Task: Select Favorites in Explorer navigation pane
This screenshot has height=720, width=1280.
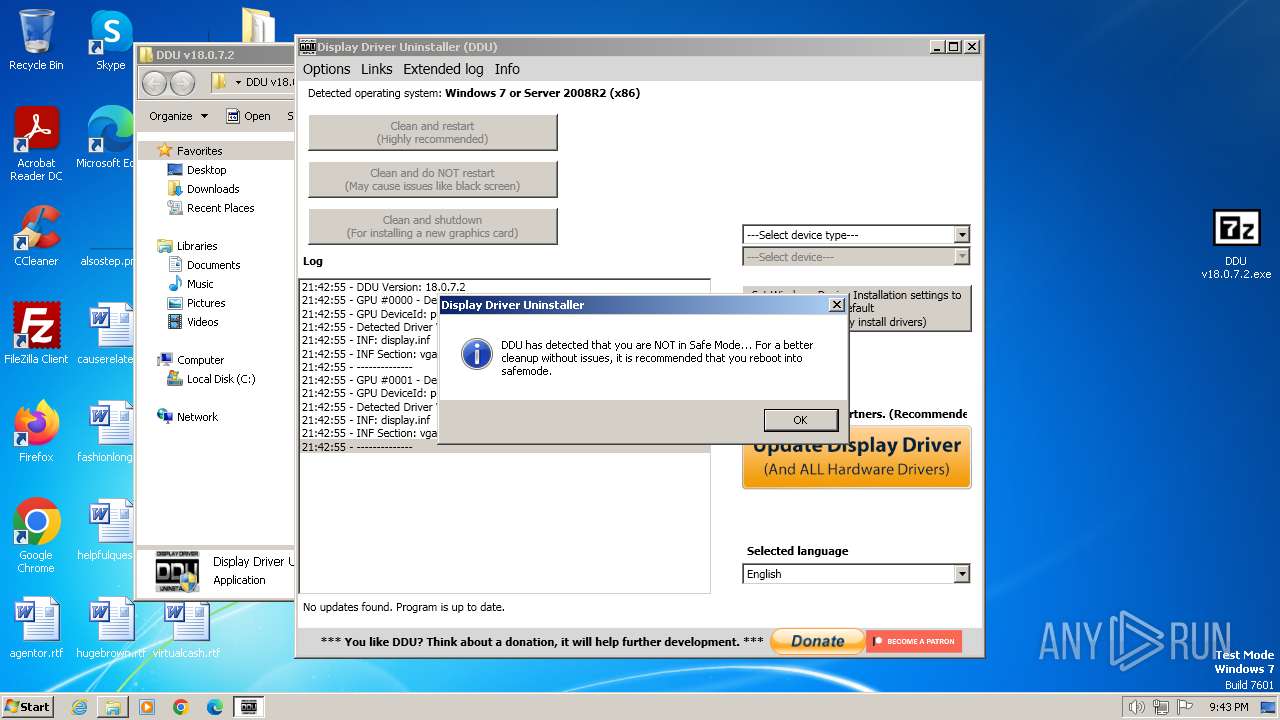Action: pyautogui.click(x=199, y=151)
